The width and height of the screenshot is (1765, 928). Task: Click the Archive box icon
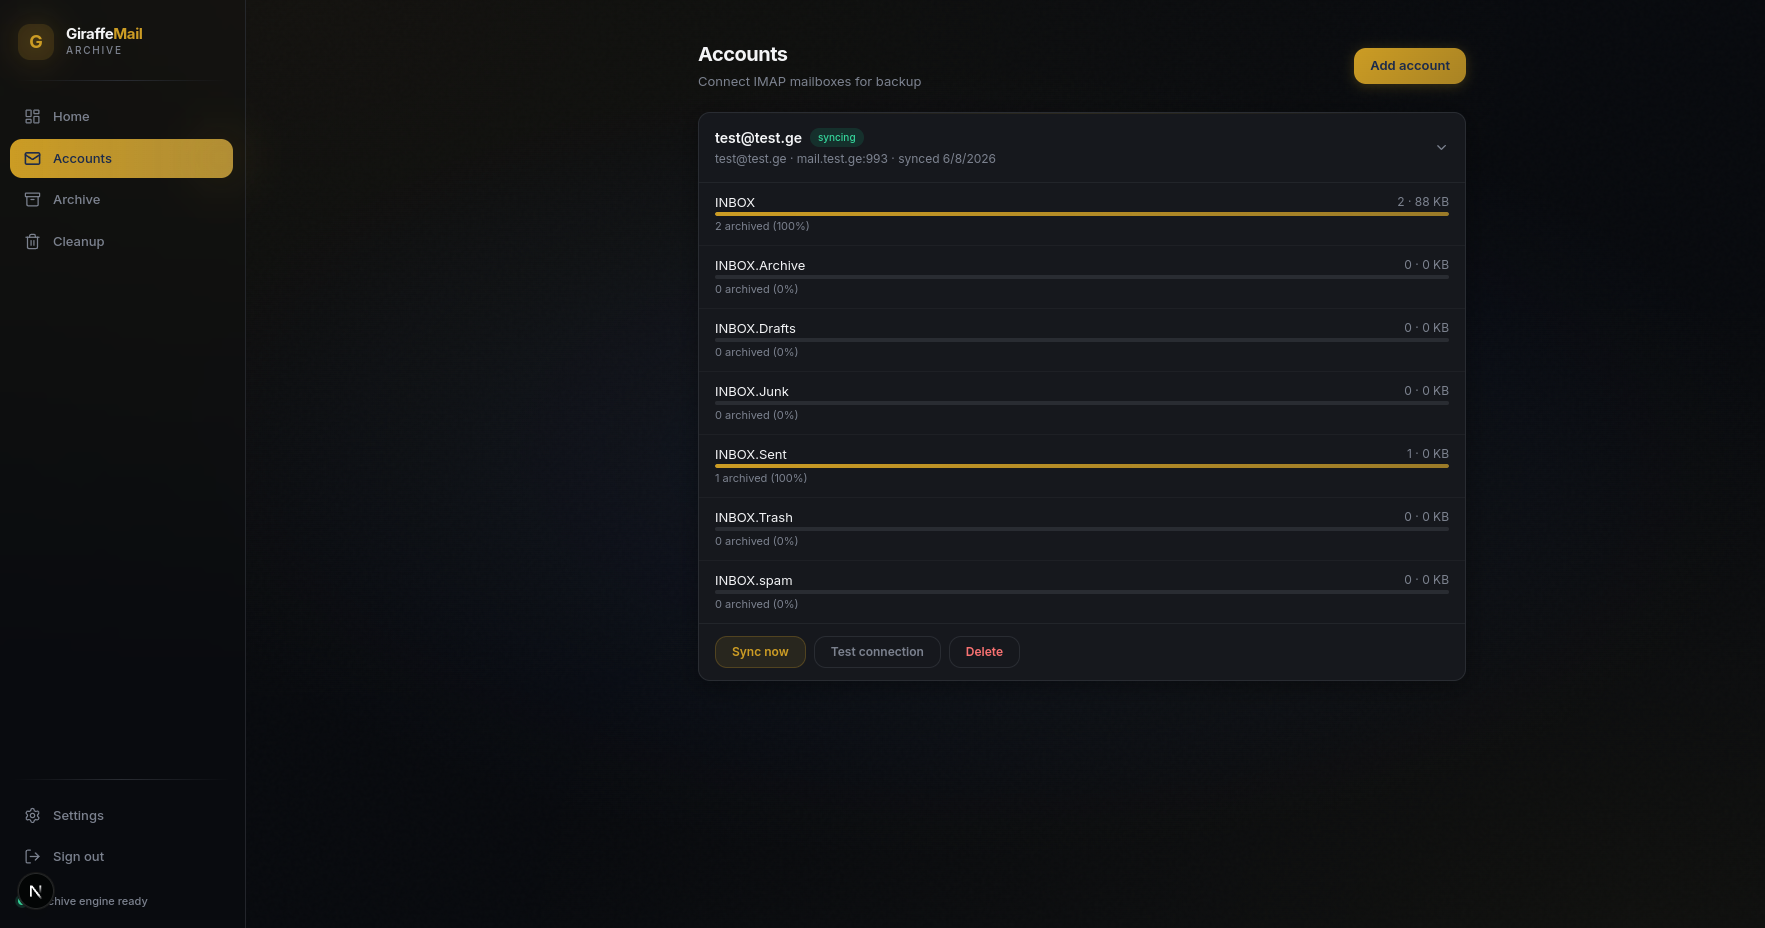click(x=32, y=200)
